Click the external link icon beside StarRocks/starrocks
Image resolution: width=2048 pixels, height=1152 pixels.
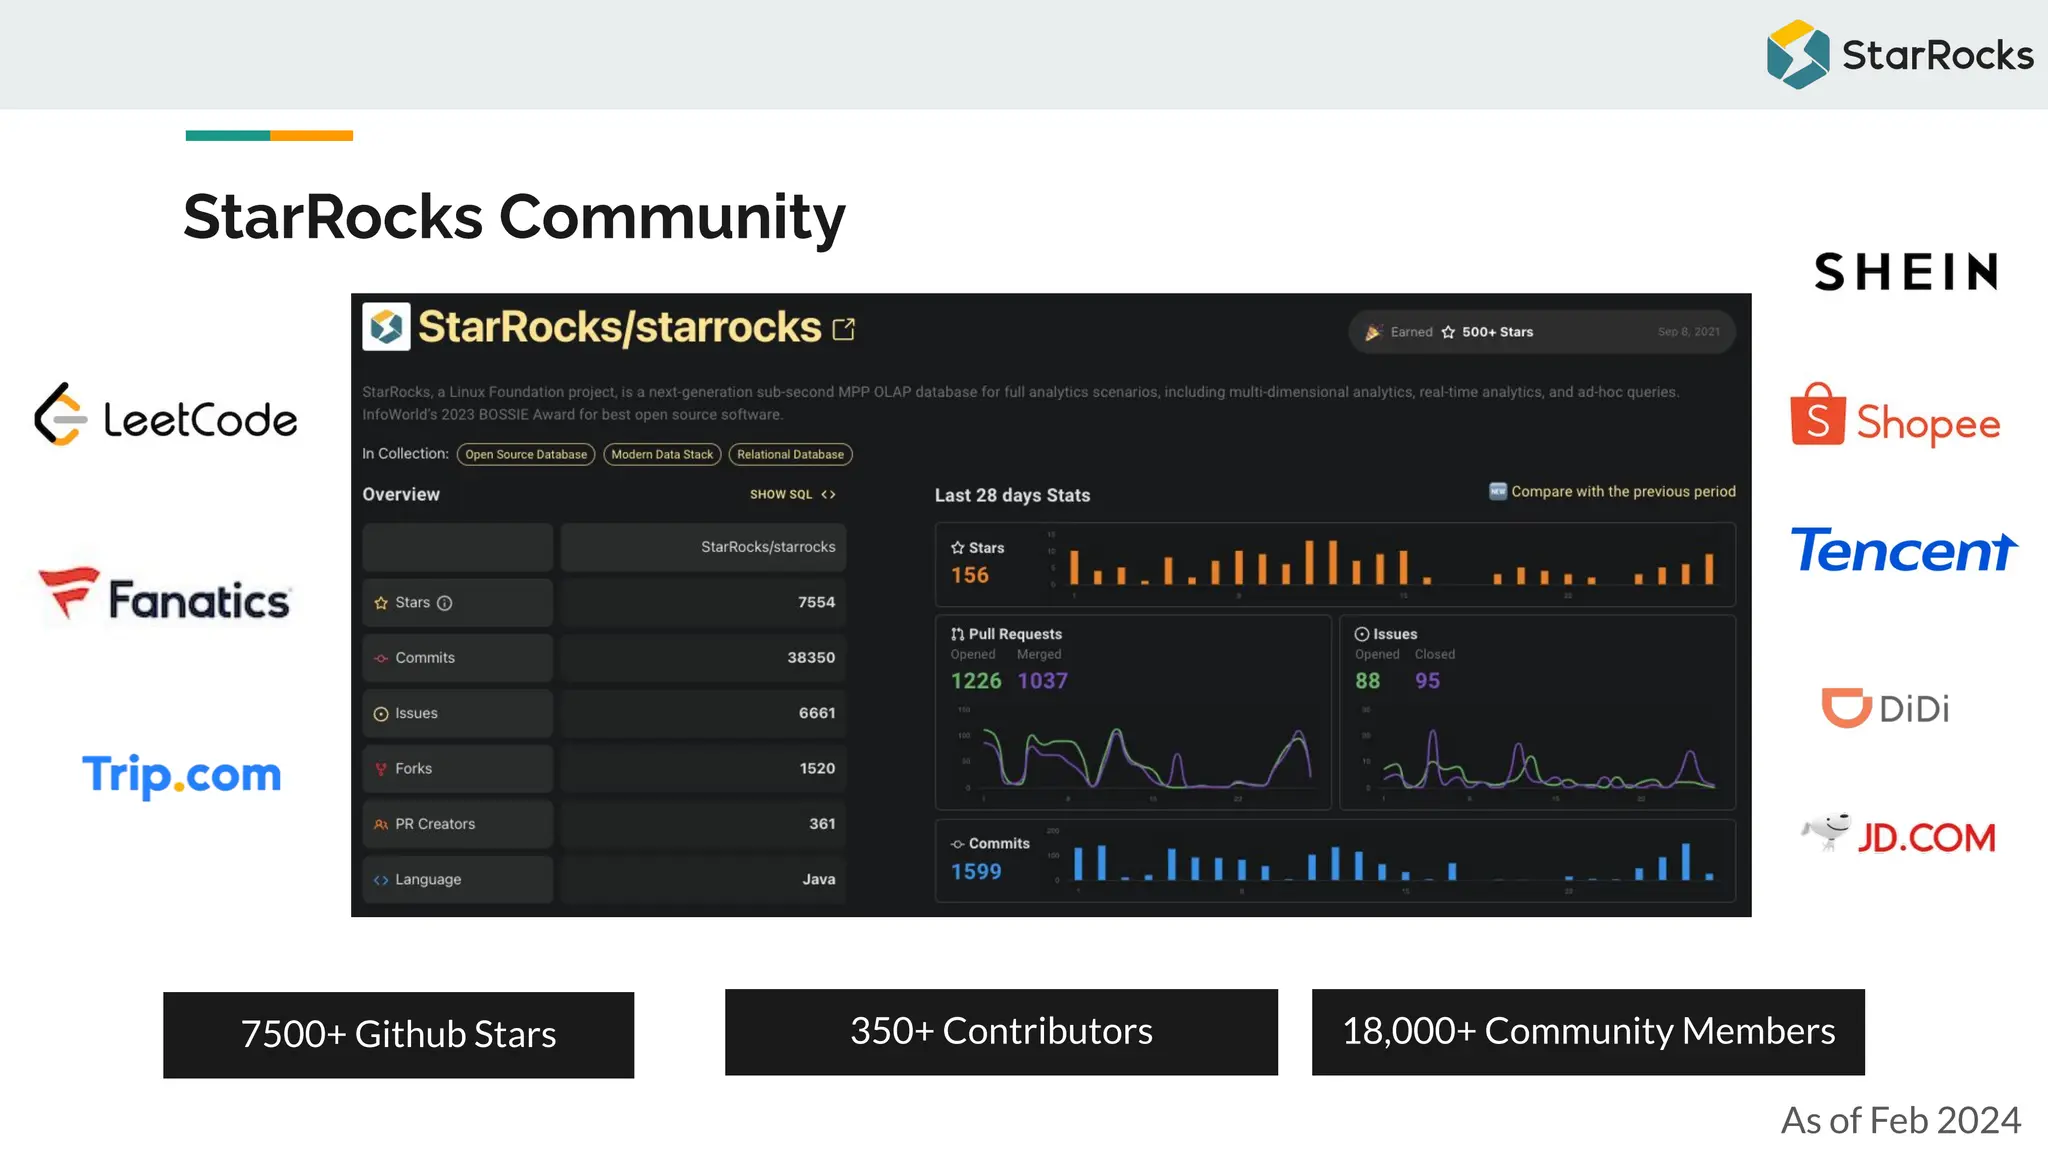(x=844, y=329)
